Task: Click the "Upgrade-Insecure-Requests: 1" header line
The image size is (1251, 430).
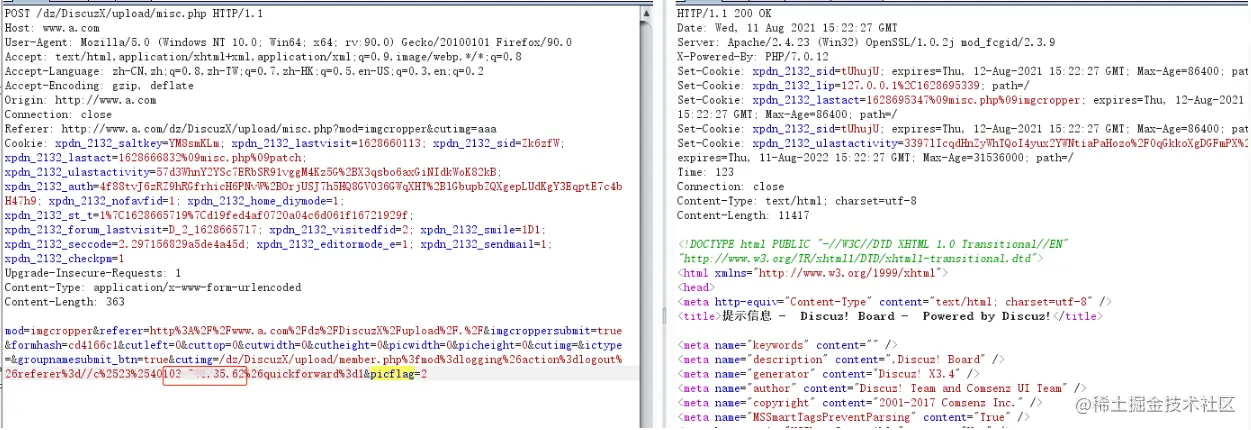Action: [x=93, y=273]
